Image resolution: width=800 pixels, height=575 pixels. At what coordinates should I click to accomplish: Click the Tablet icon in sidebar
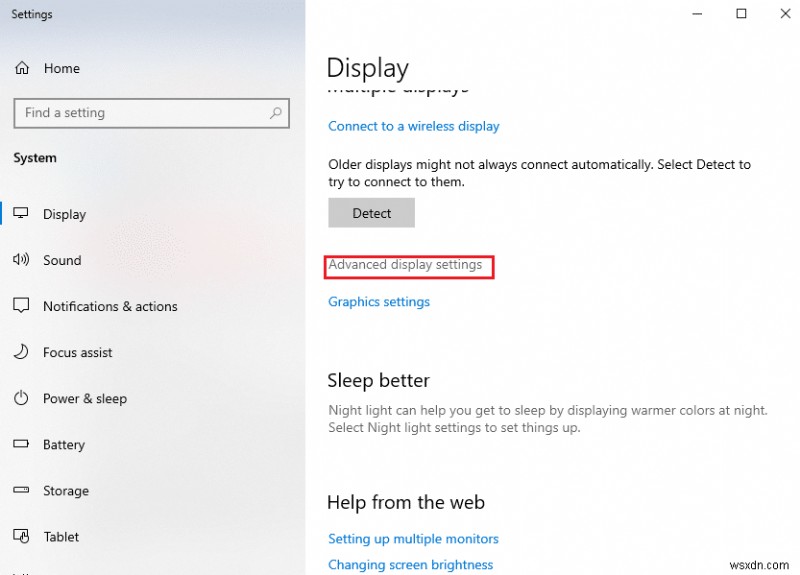[x=22, y=537]
